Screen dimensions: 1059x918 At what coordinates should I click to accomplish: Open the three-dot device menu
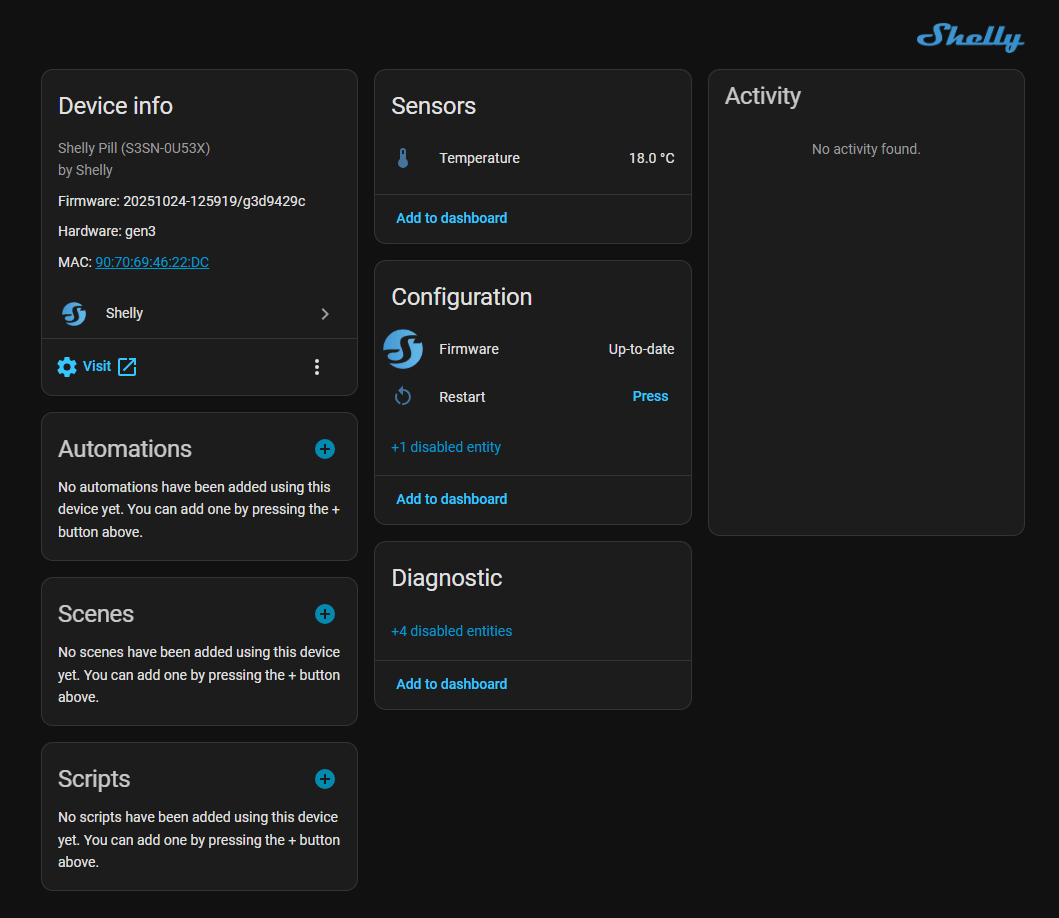coord(317,367)
